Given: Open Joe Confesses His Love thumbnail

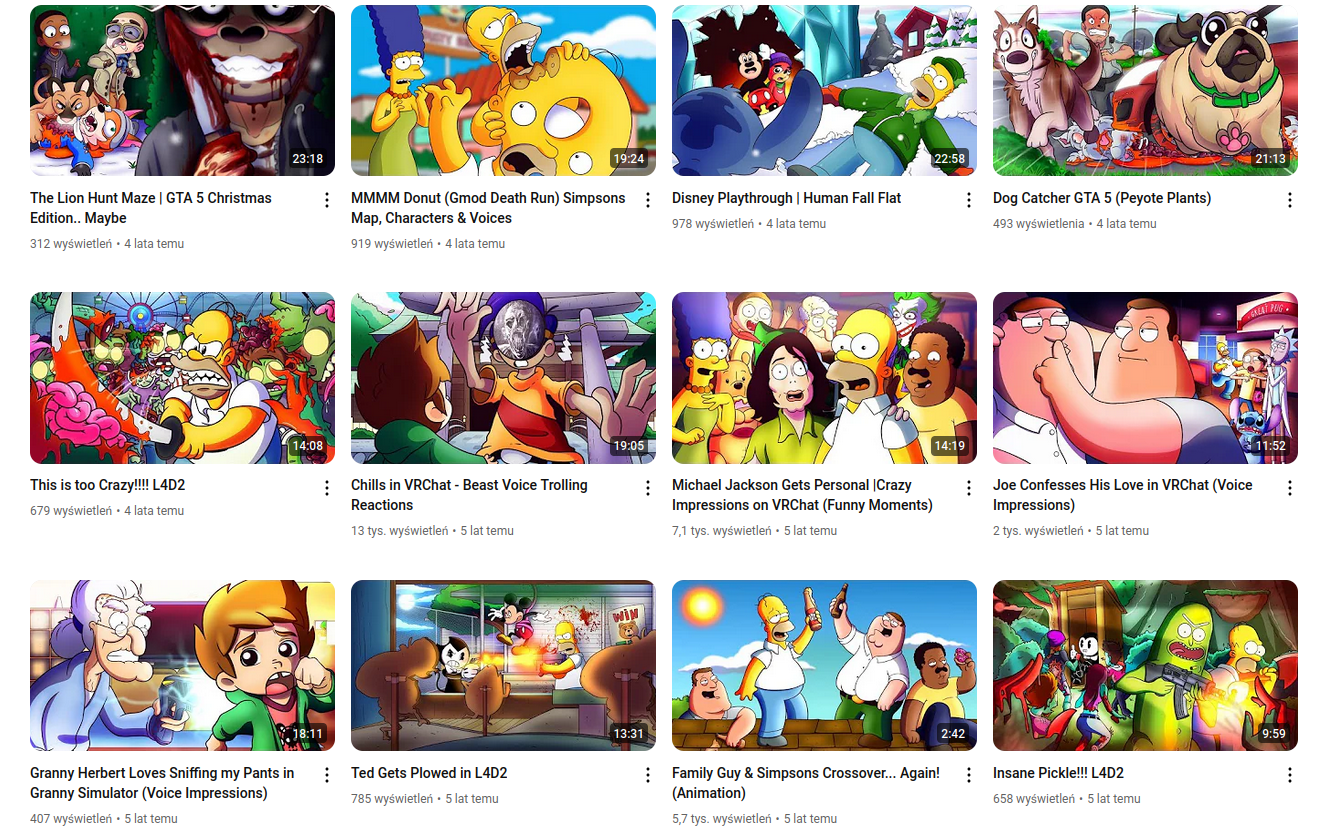Looking at the screenshot, I should pyautogui.click(x=1145, y=378).
